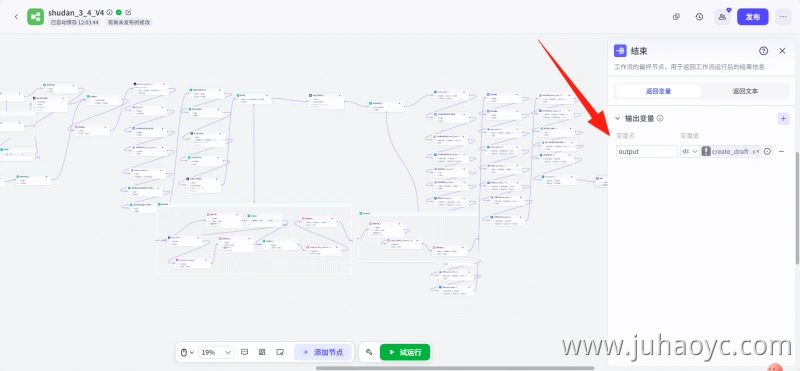Select the 返回变量 tab
The width and height of the screenshot is (800, 371).
coord(658,91)
